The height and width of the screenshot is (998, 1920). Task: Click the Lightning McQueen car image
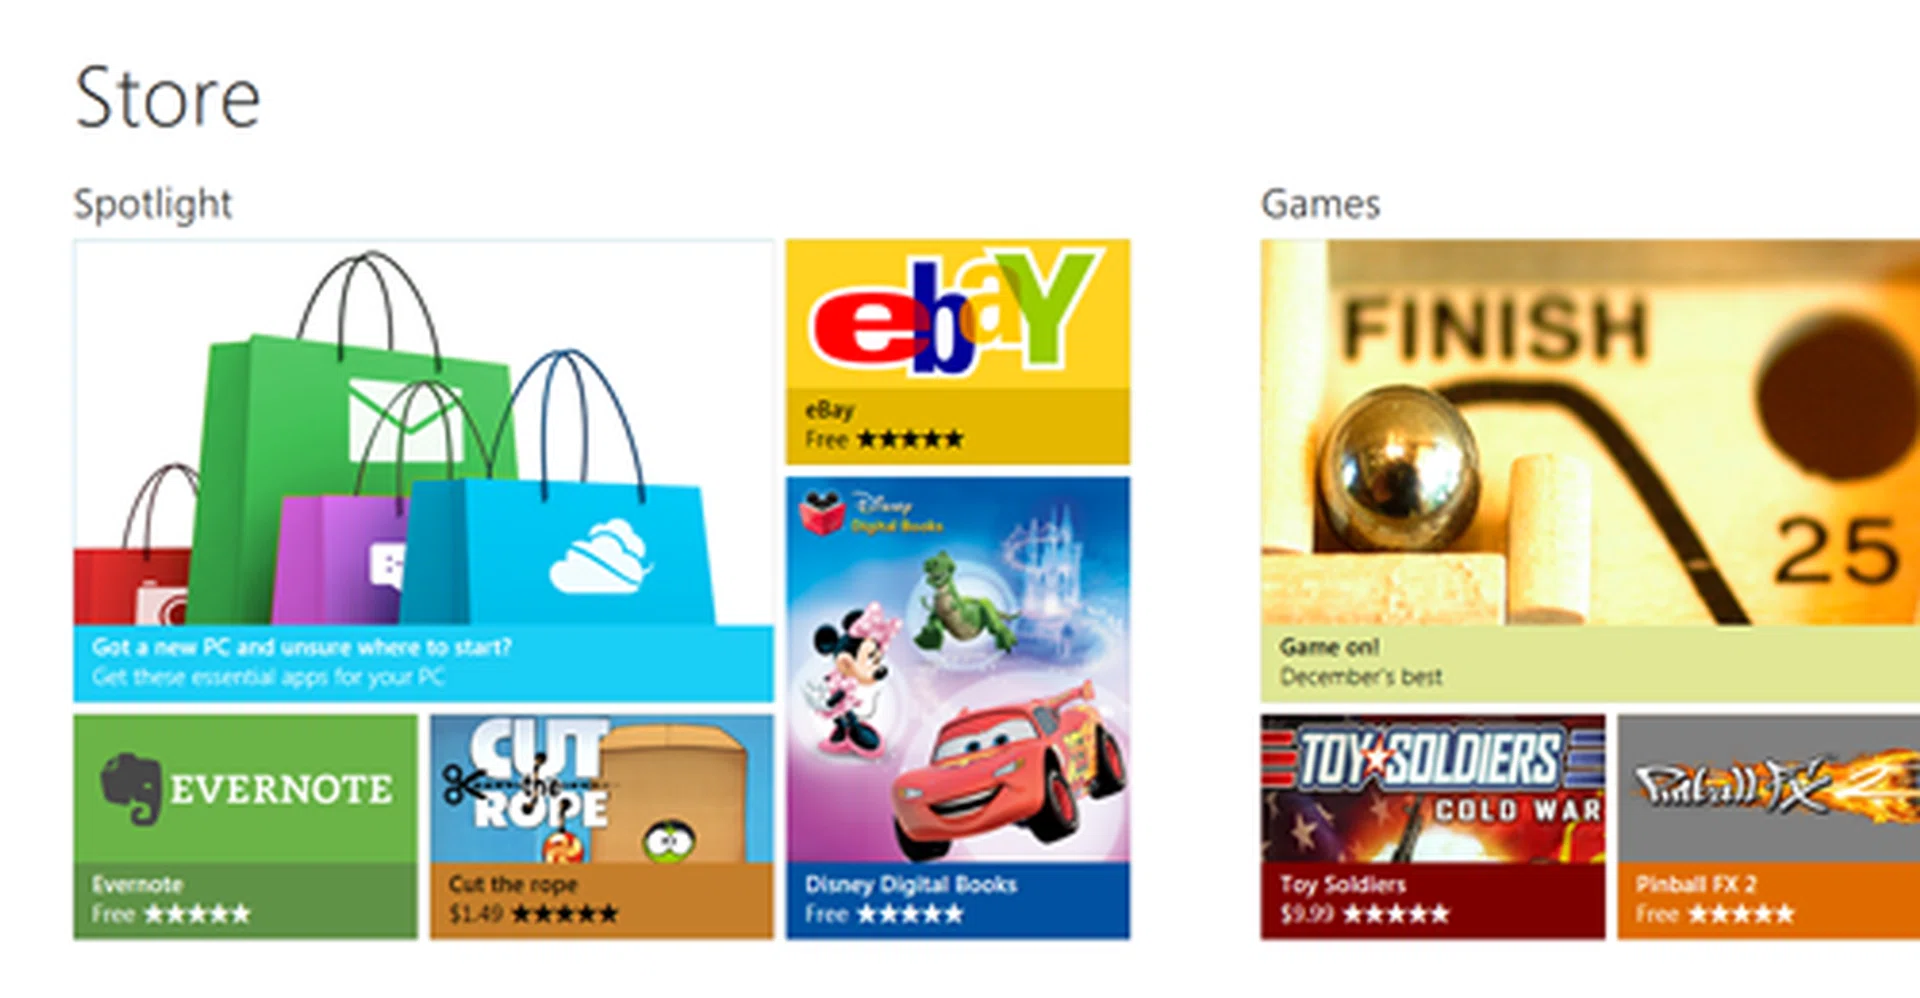pos(1008,770)
